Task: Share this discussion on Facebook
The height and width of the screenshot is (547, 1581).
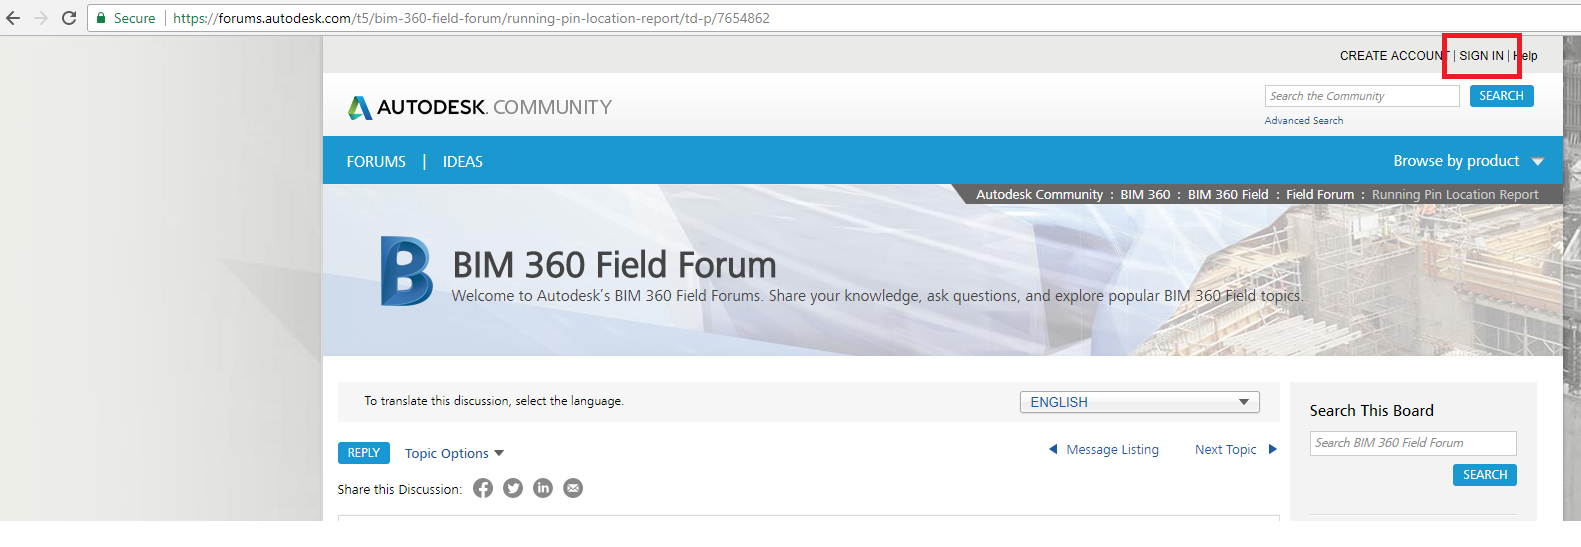Action: 483,488
